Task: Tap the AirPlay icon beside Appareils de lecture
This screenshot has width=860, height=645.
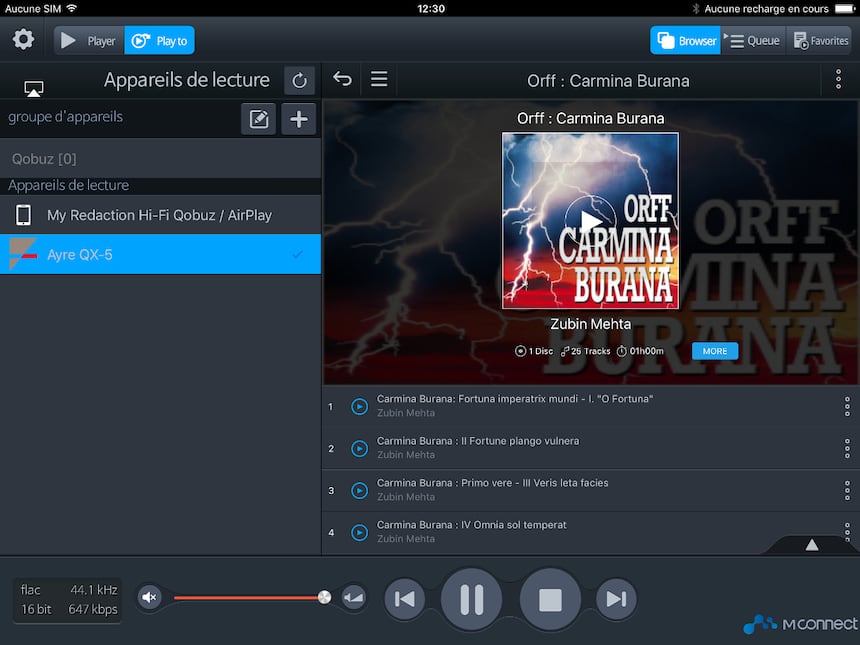Action: 33,88
